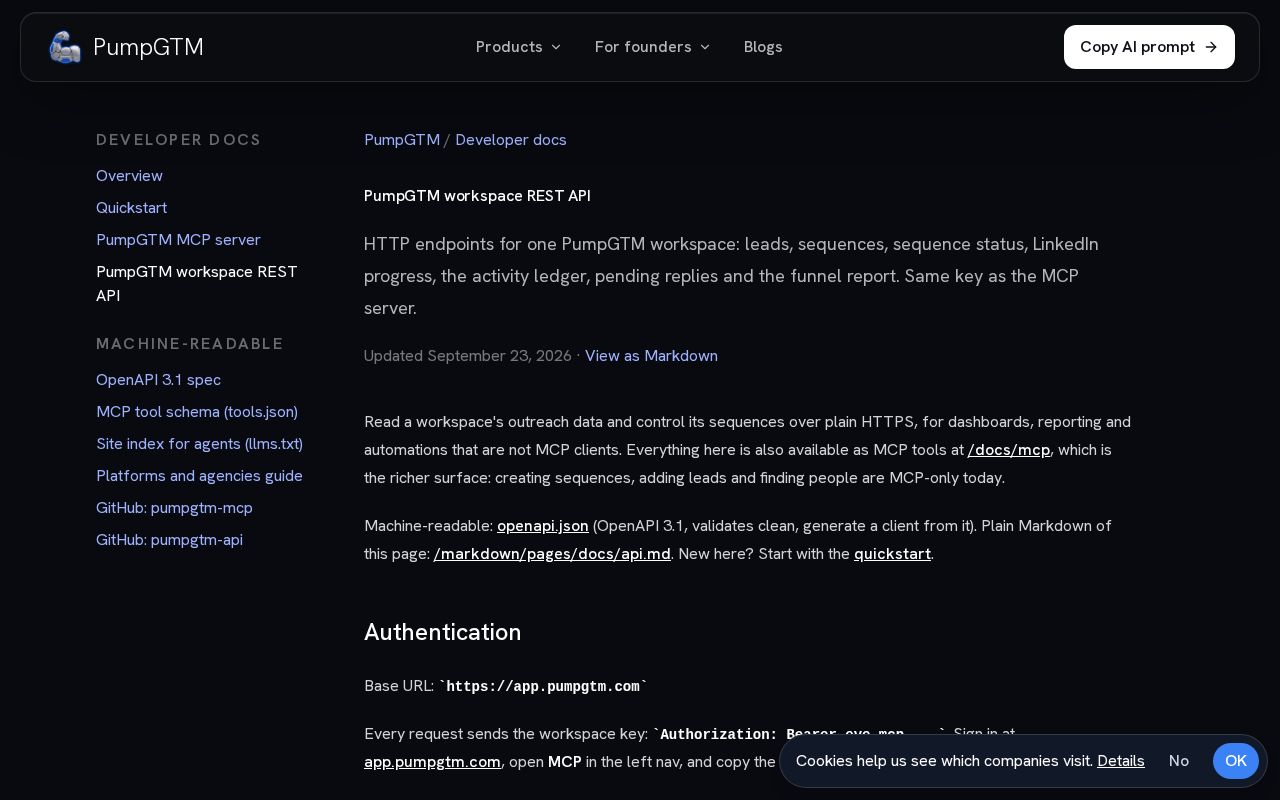
Task: Open cookie Details link
Action: click(1121, 761)
